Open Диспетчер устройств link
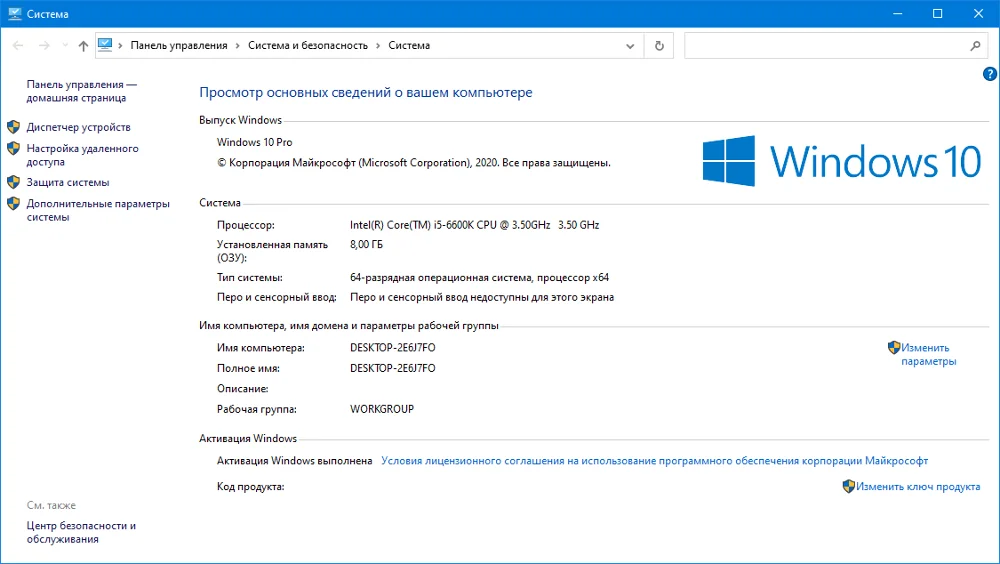Screen dimensions: 1000x564 [x=78, y=127]
